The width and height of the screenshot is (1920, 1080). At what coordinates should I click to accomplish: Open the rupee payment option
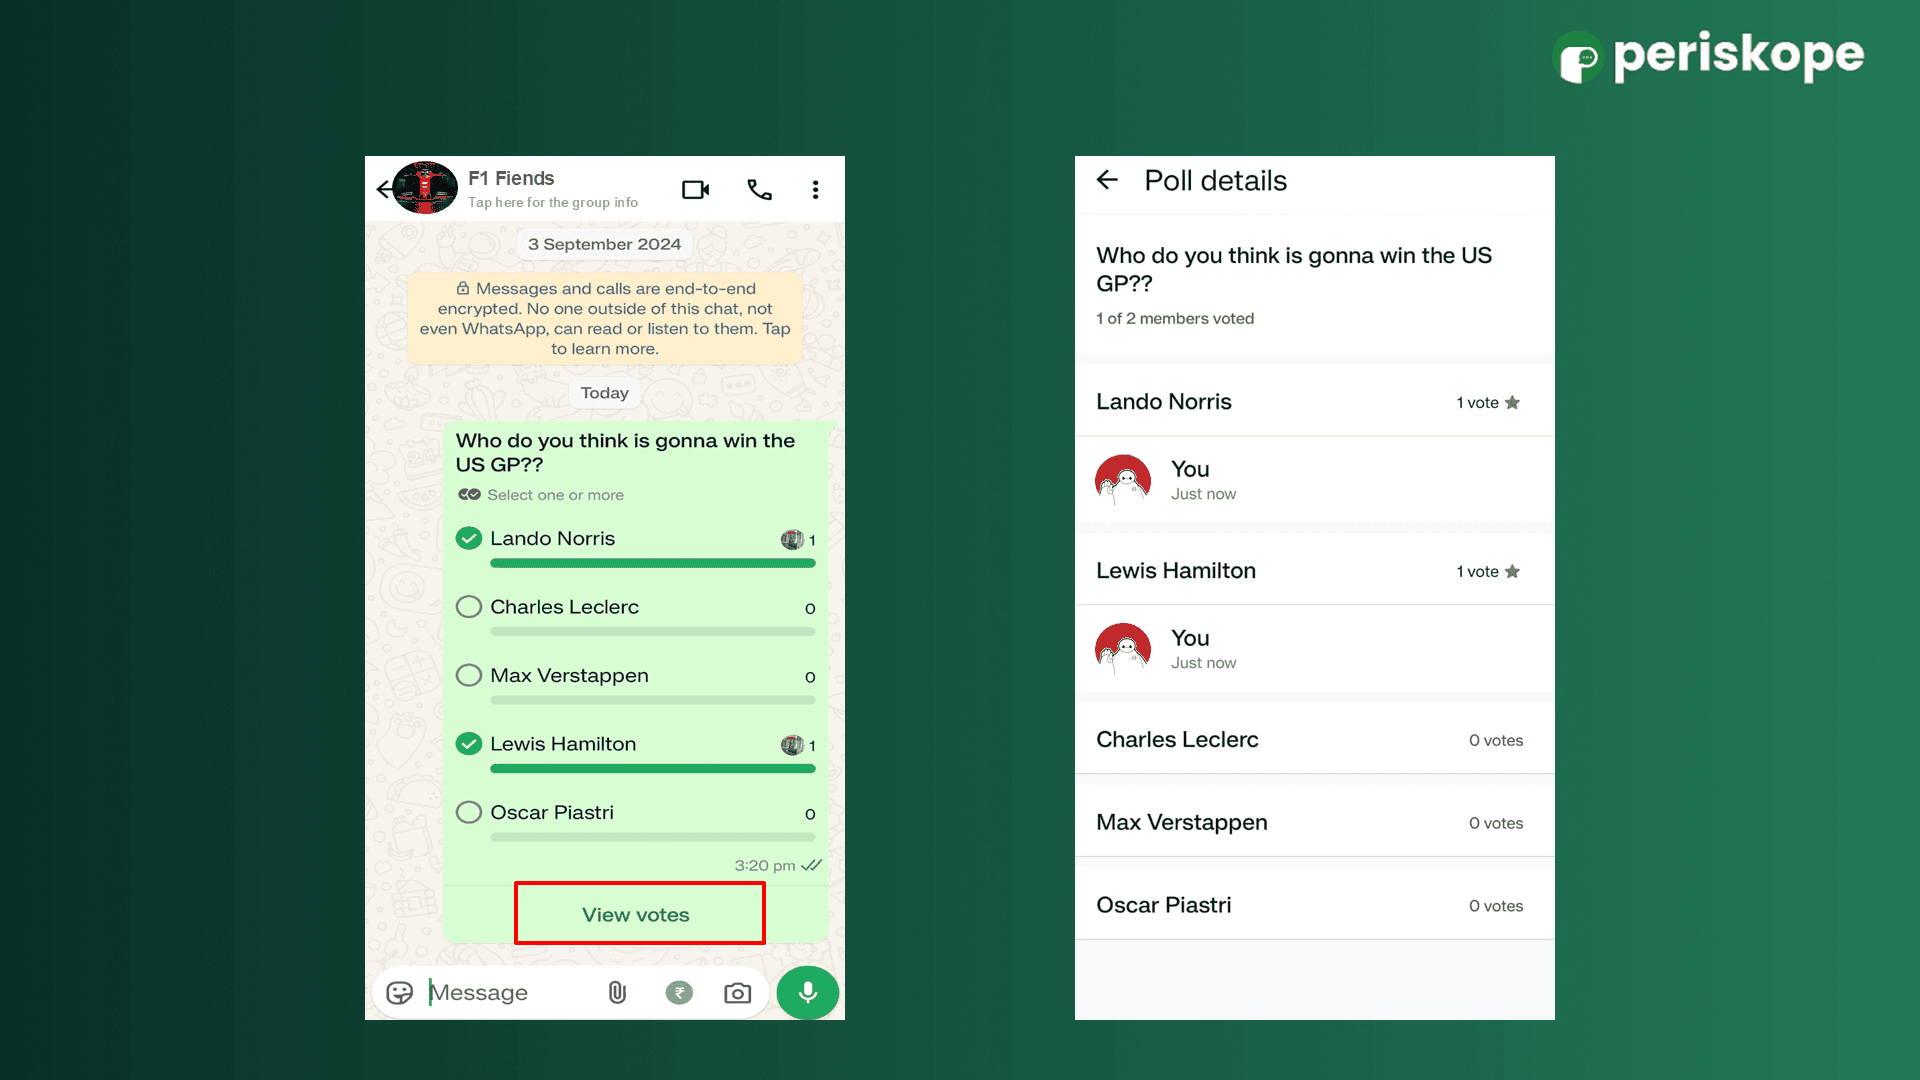click(x=679, y=992)
